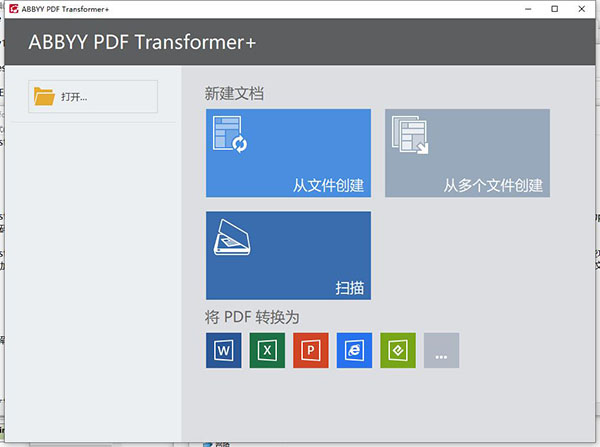Convert PDF to Word with the W icon
Screen dimensions: 600x447
223,350
